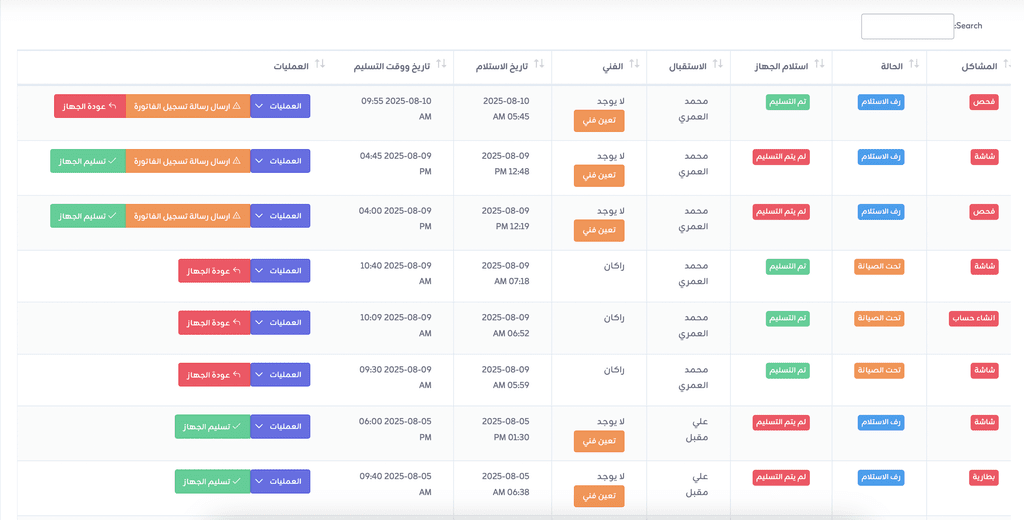
Task: Sort the الاستقبال column using its arrows
Action: [x=717, y=65]
